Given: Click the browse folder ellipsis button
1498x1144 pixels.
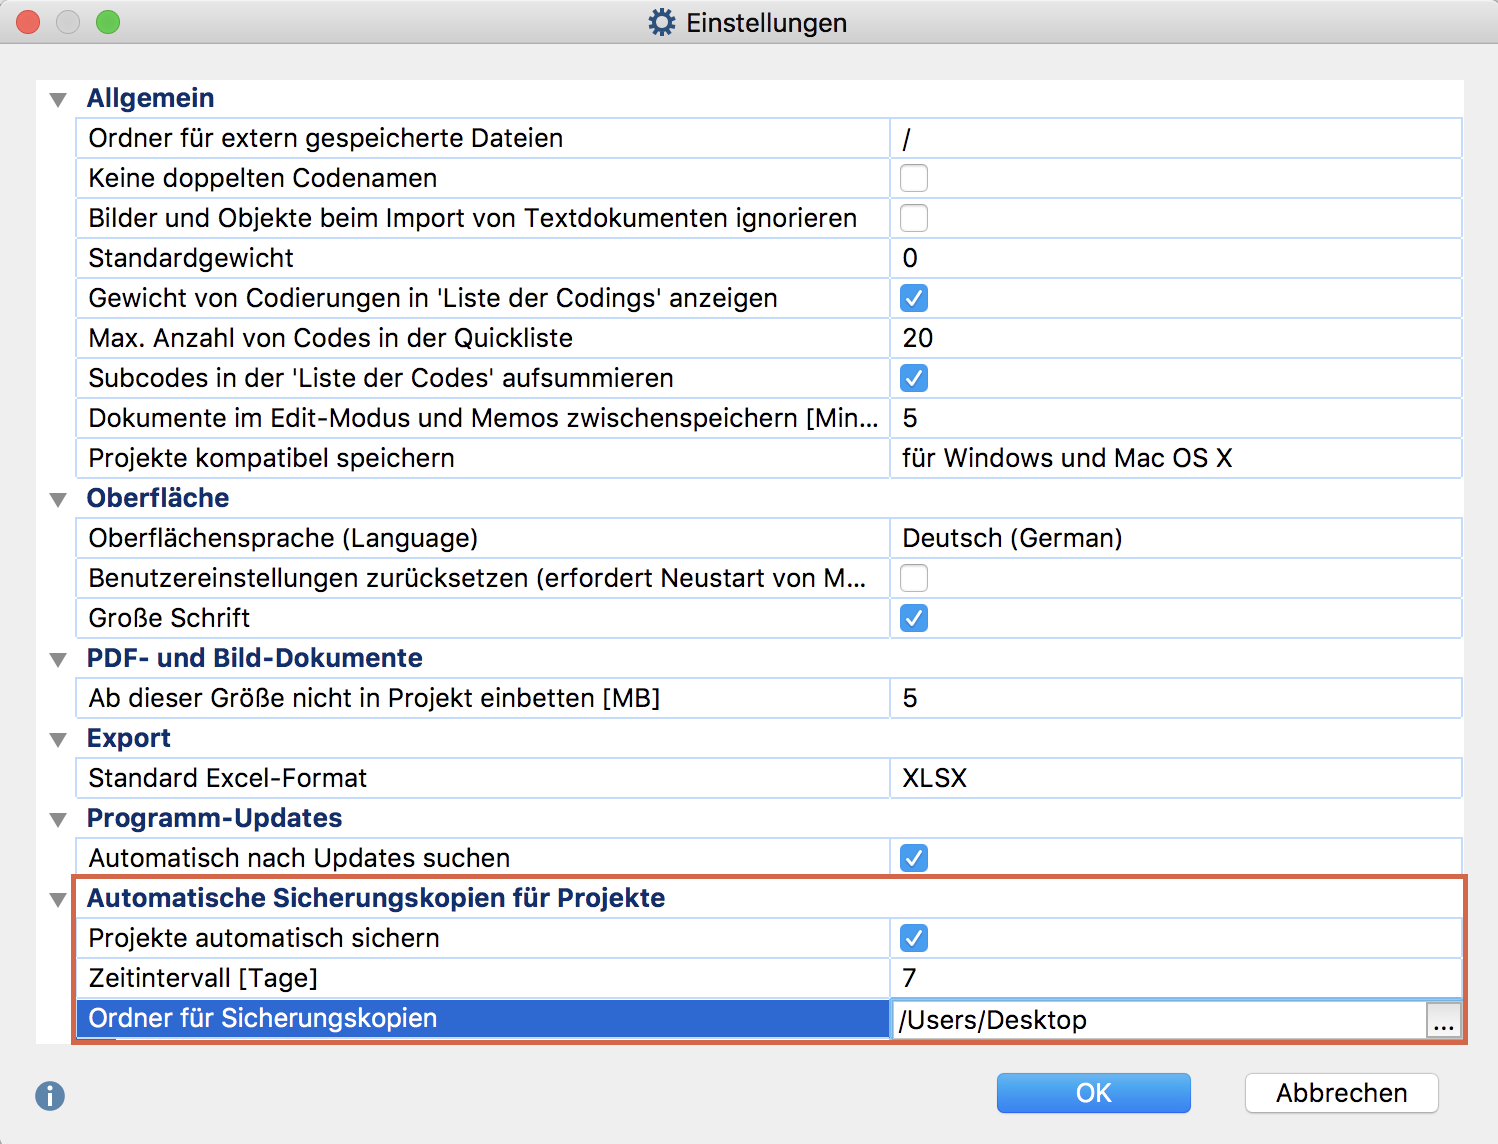Looking at the screenshot, I should (1443, 1020).
